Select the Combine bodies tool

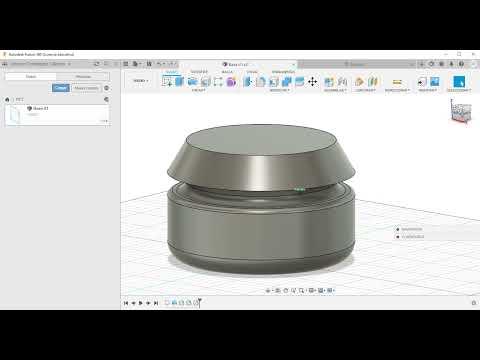[x=287, y=81]
